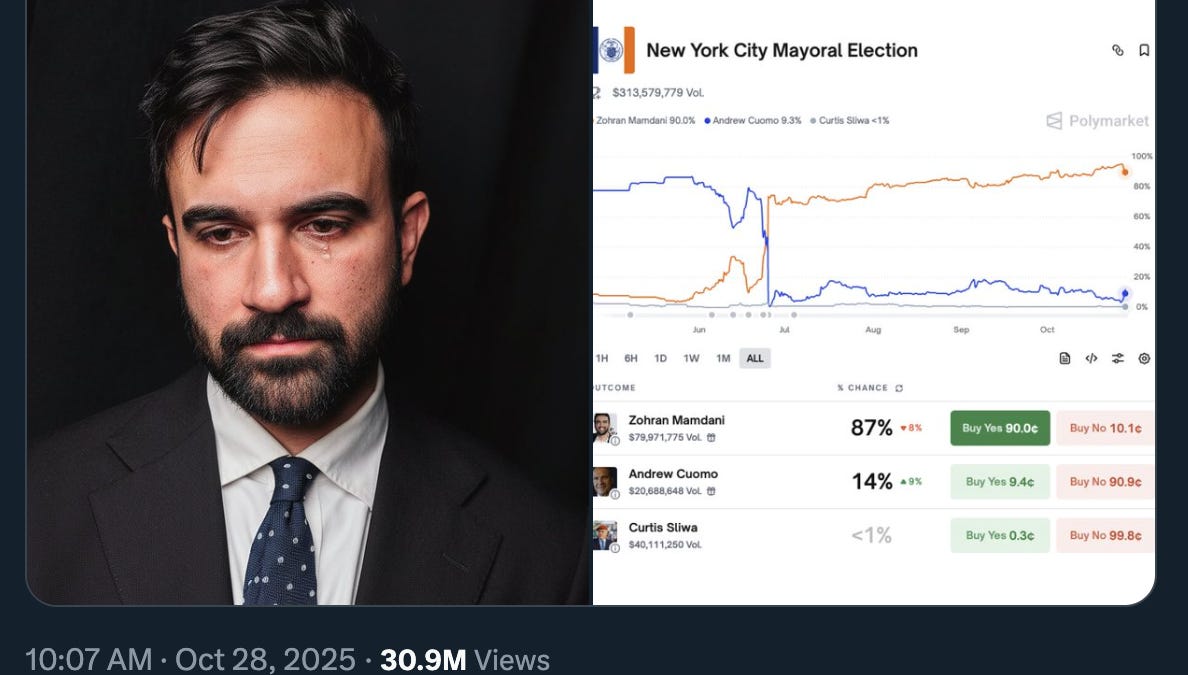Switch chart to 1M range

click(724, 358)
